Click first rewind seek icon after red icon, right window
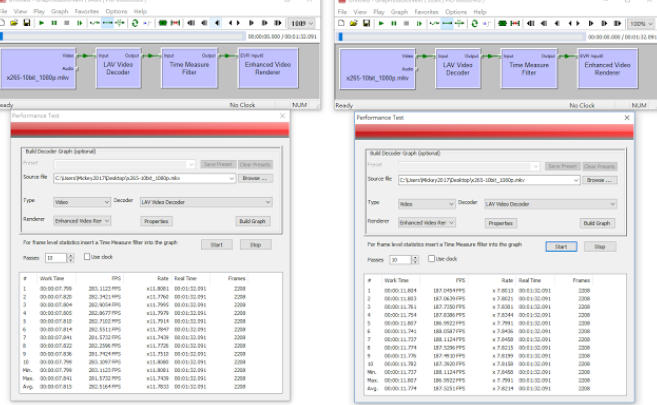 coord(531,23)
